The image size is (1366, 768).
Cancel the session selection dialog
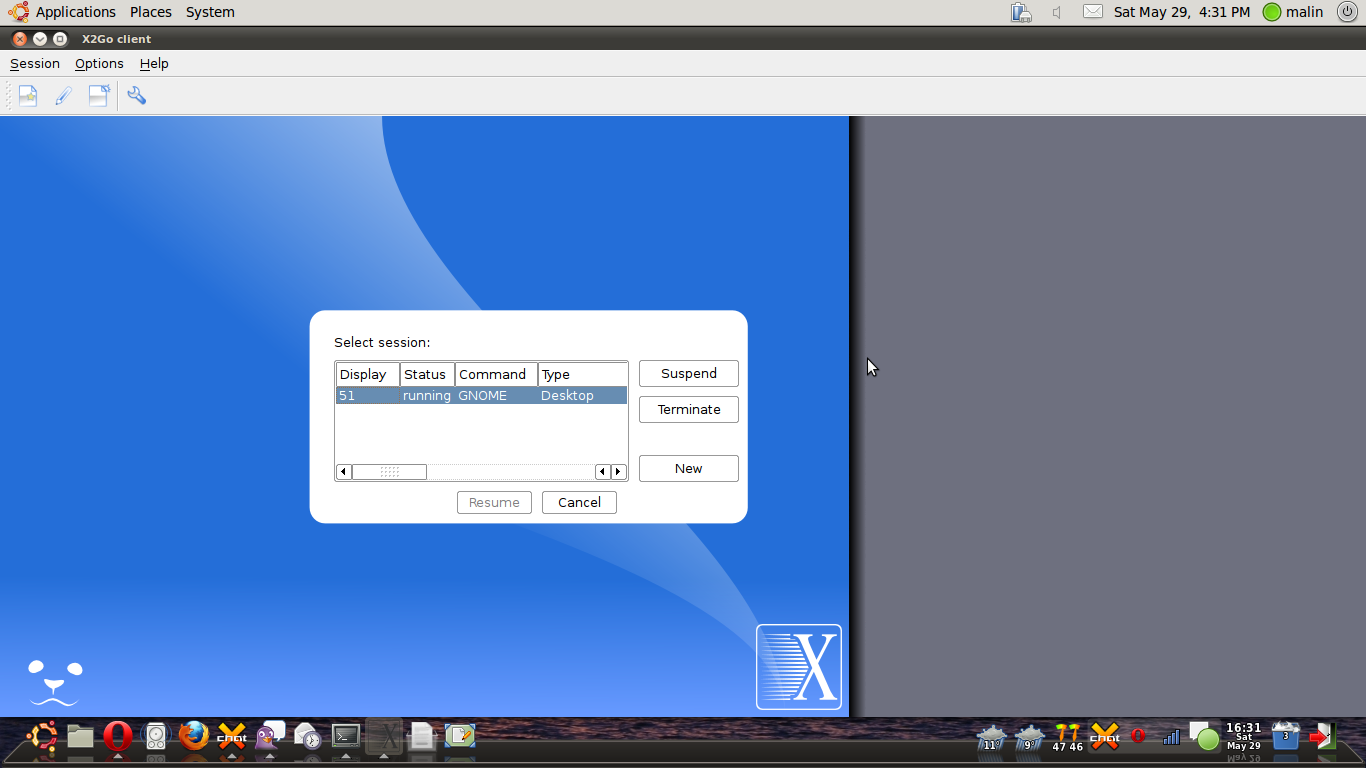pos(579,502)
